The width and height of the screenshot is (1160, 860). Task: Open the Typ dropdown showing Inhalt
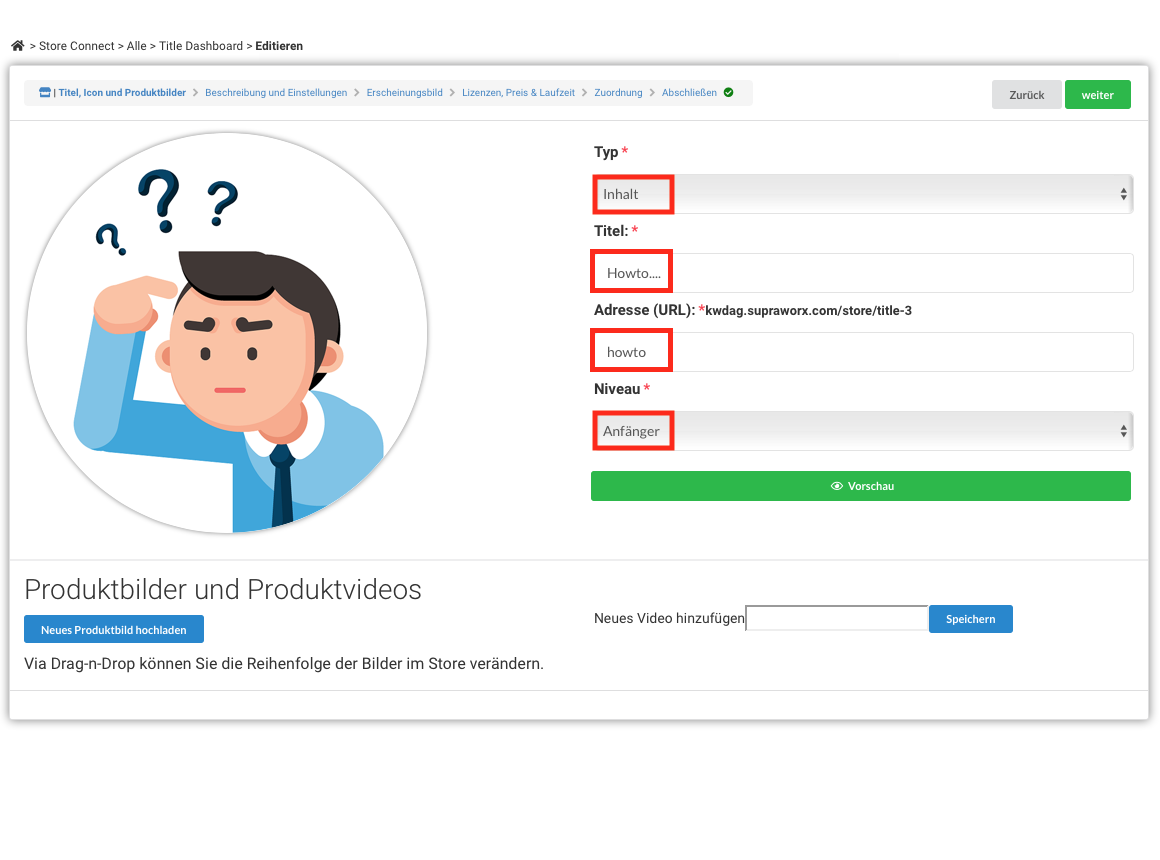[862, 194]
